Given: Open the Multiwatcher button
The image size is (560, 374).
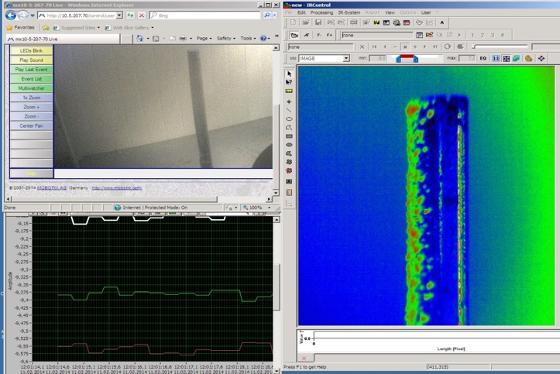Looking at the screenshot, I should (31, 88).
